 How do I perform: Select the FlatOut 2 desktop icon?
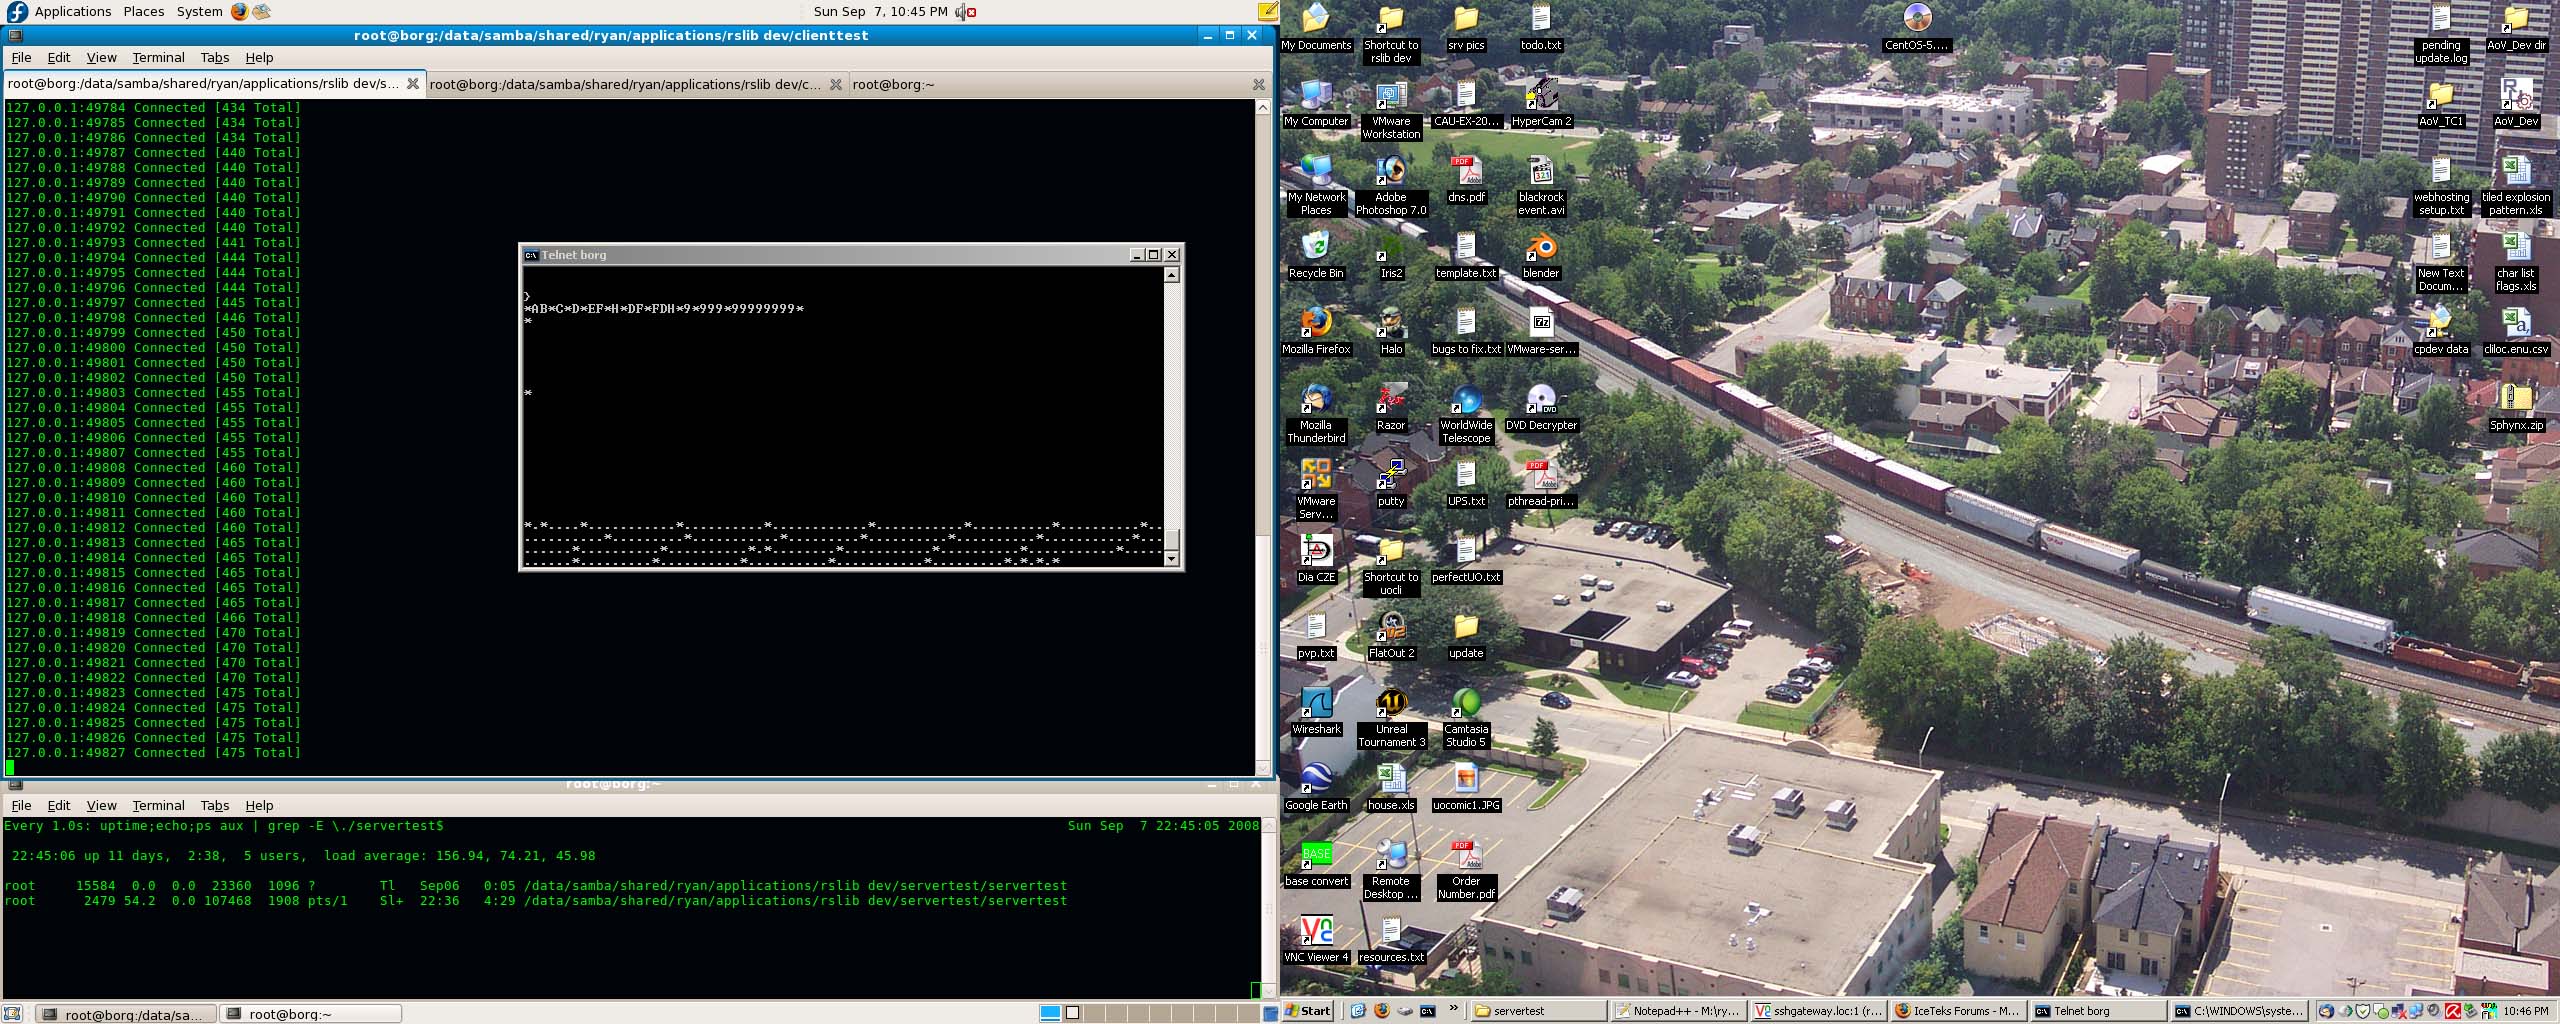[1391, 635]
